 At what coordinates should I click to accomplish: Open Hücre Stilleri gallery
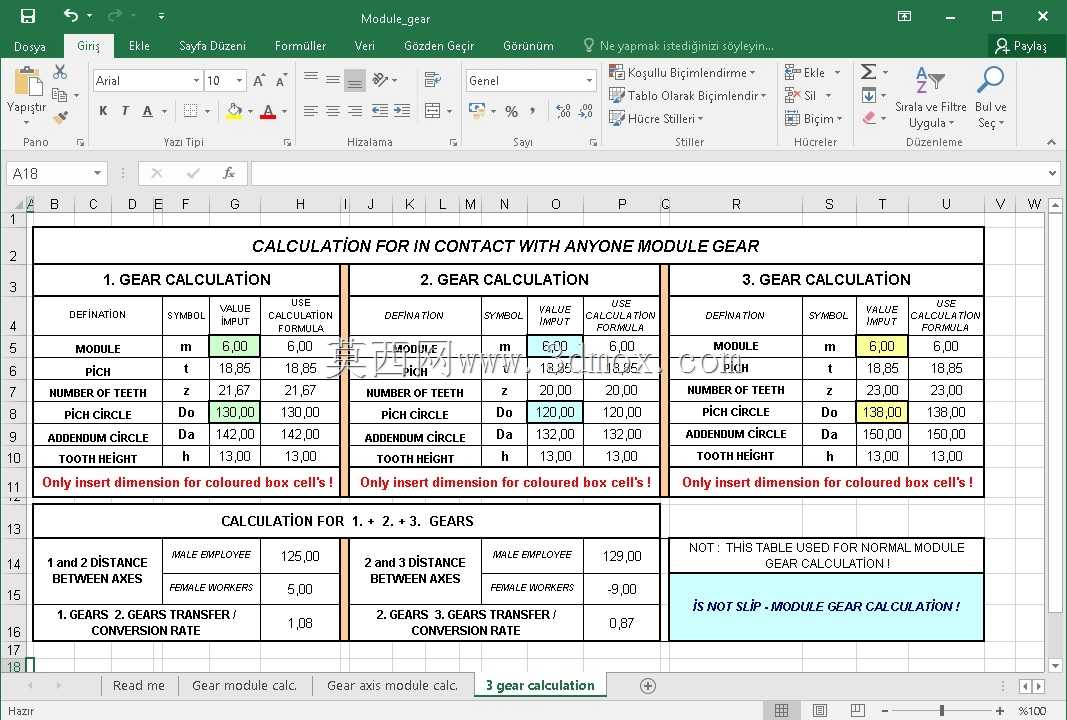pyautogui.click(x=656, y=118)
